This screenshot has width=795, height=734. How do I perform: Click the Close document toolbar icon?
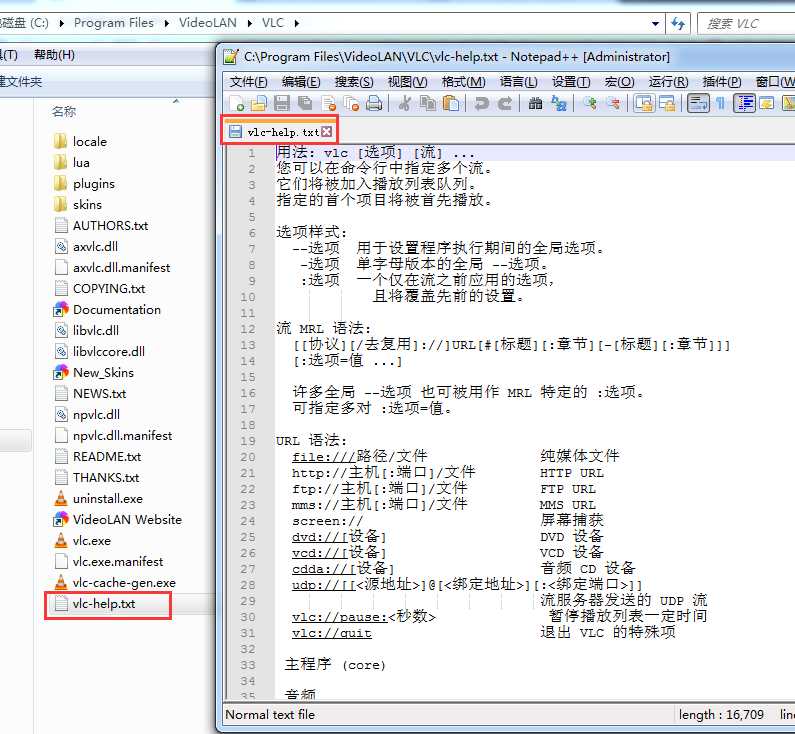pos(329,103)
